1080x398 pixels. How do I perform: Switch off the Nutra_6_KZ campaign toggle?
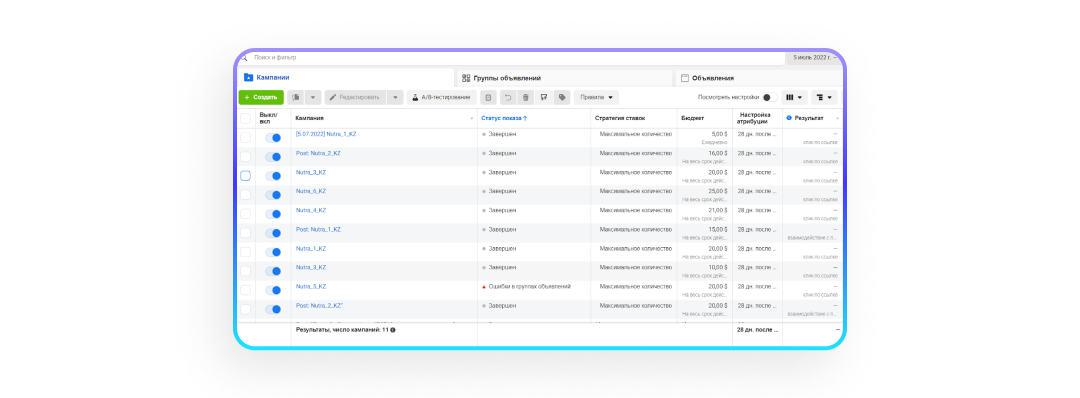click(x=273, y=195)
